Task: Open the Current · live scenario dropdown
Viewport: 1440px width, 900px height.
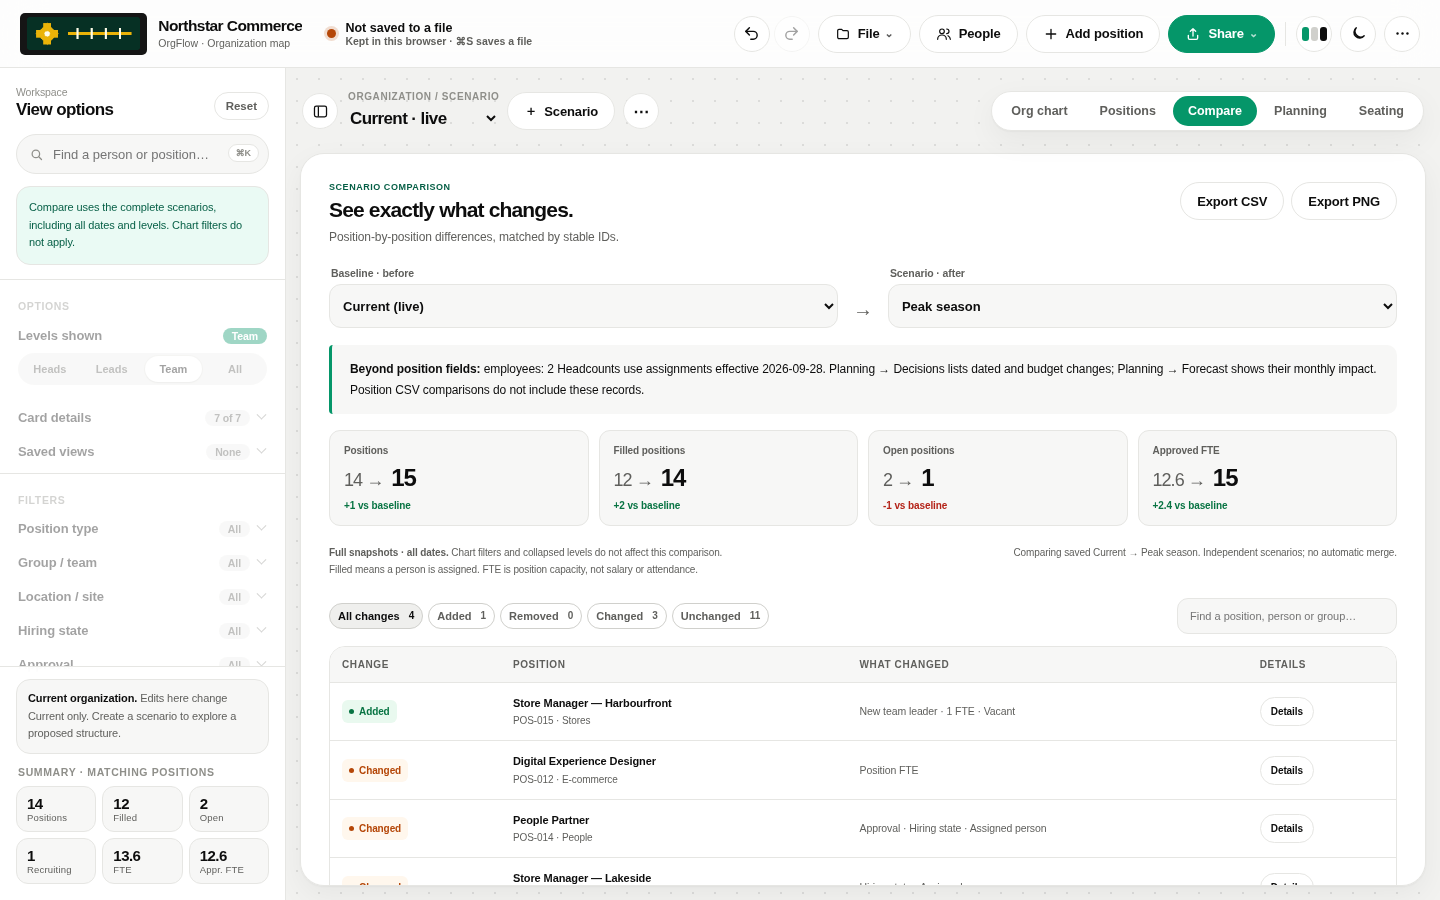Action: [x=423, y=118]
